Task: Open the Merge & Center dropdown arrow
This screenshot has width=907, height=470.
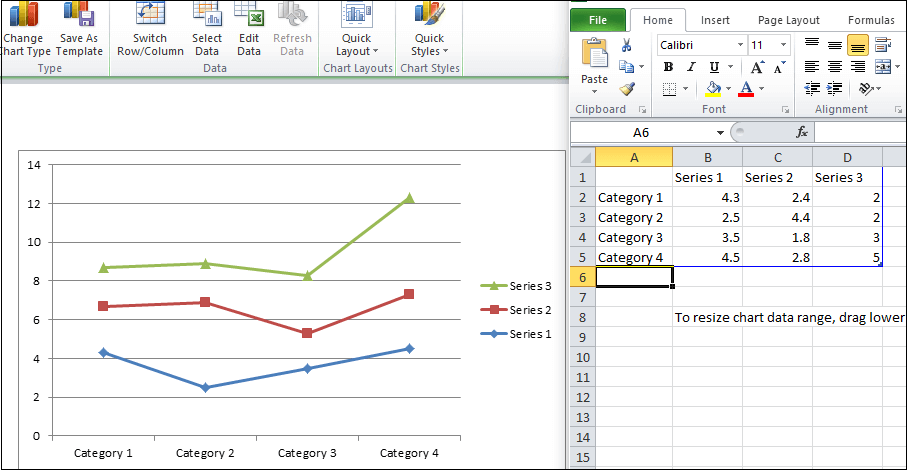Action: tap(897, 67)
